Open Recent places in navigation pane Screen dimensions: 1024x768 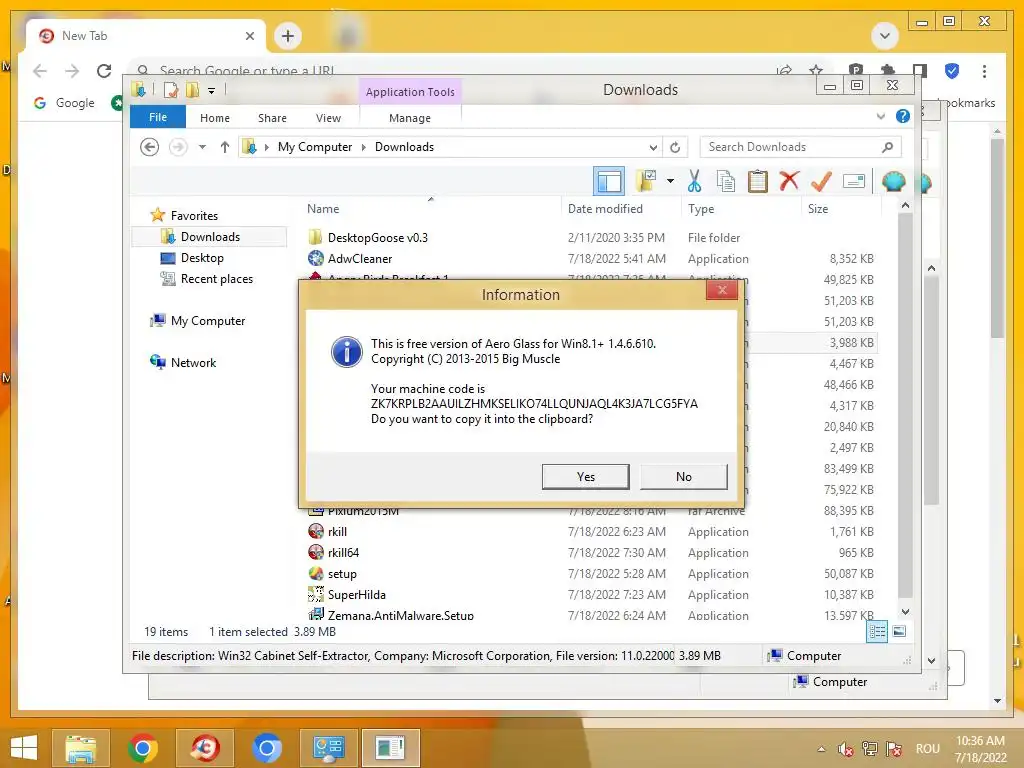coord(216,279)
